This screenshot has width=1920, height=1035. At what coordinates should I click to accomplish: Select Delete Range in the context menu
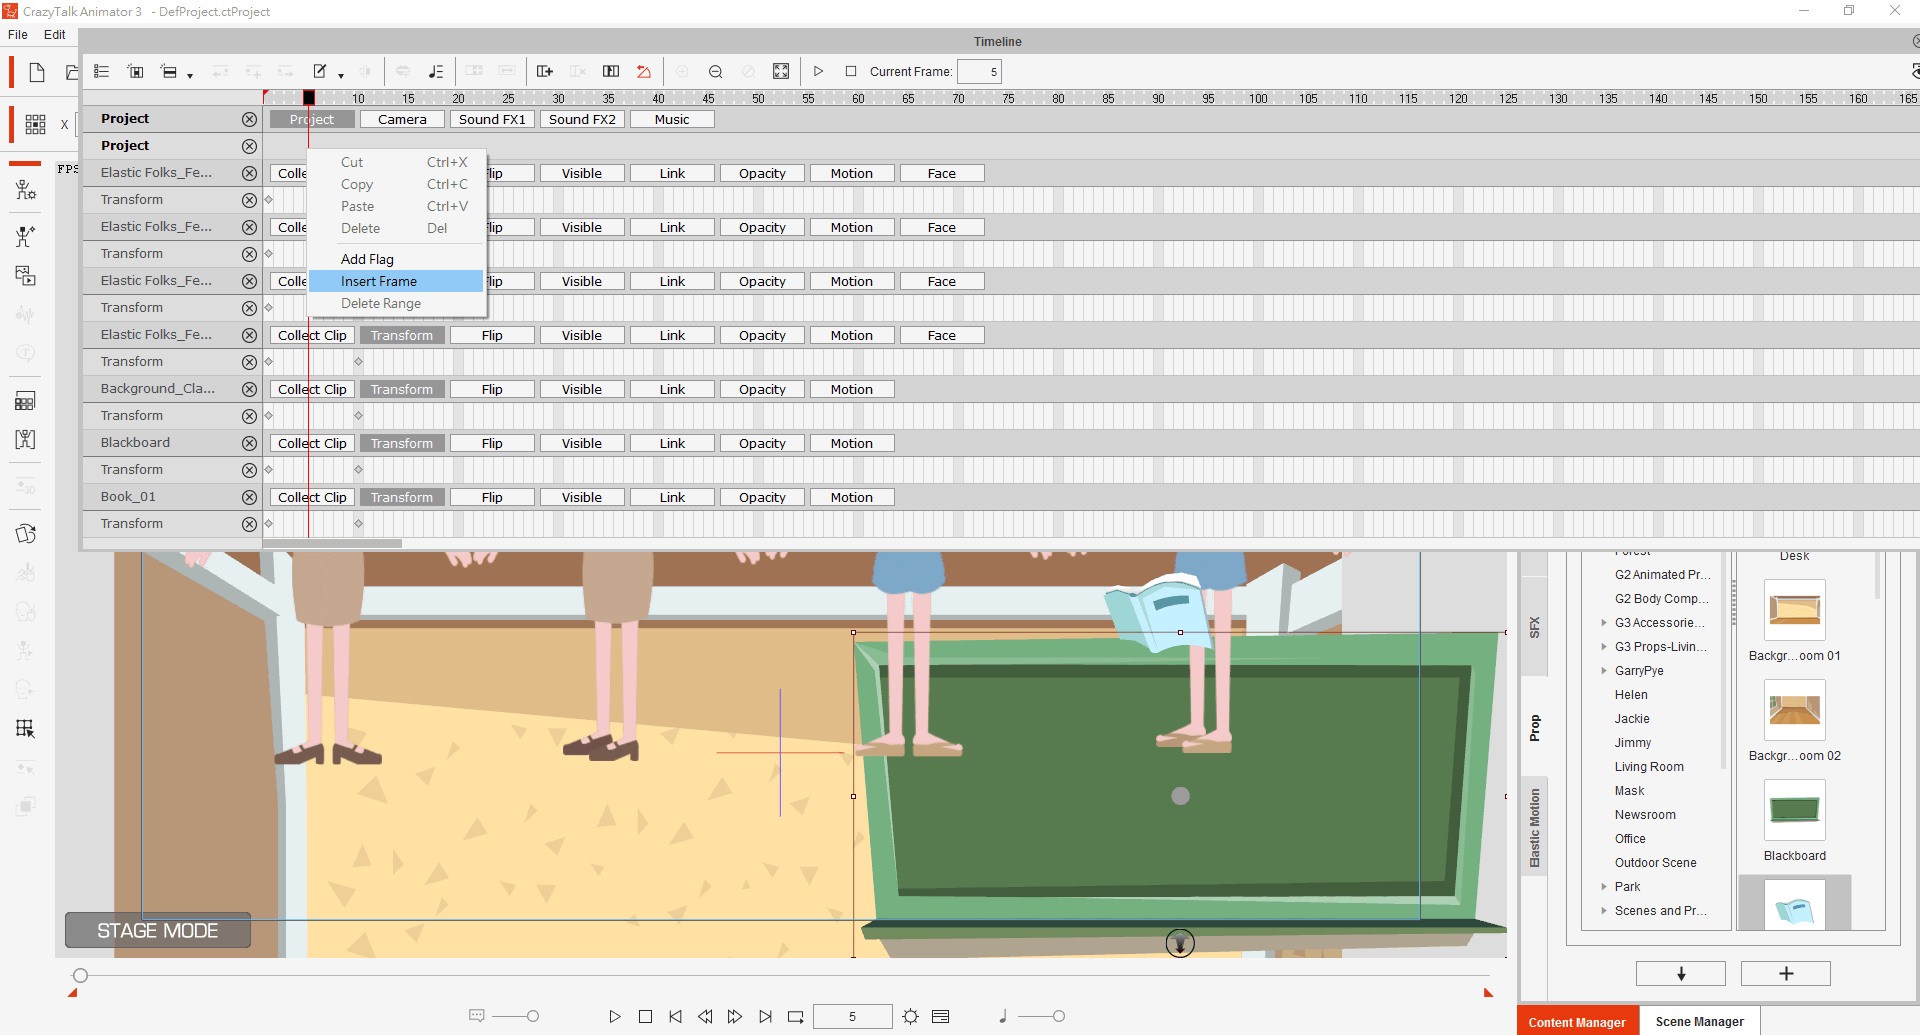click(x=396, y=303)
